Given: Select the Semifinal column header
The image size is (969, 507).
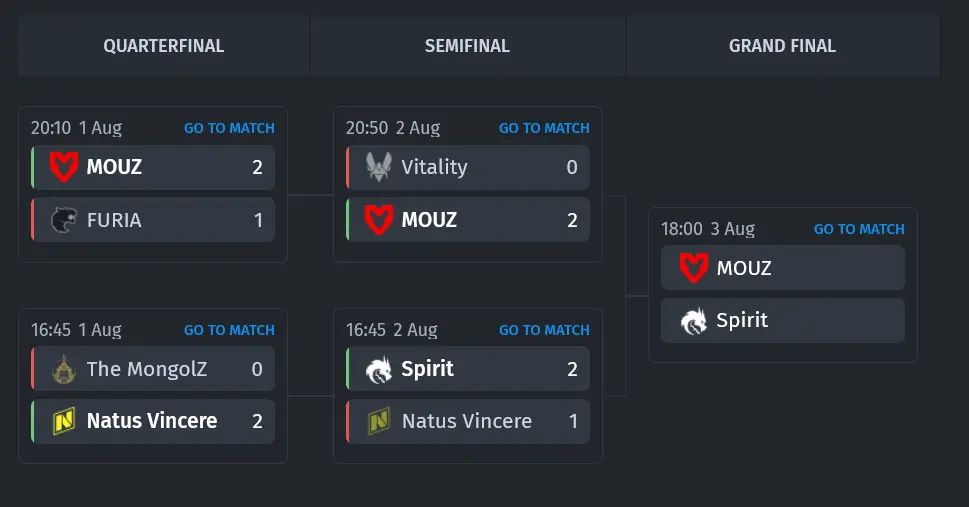Looking at the screenshot, I should (467, 46).
